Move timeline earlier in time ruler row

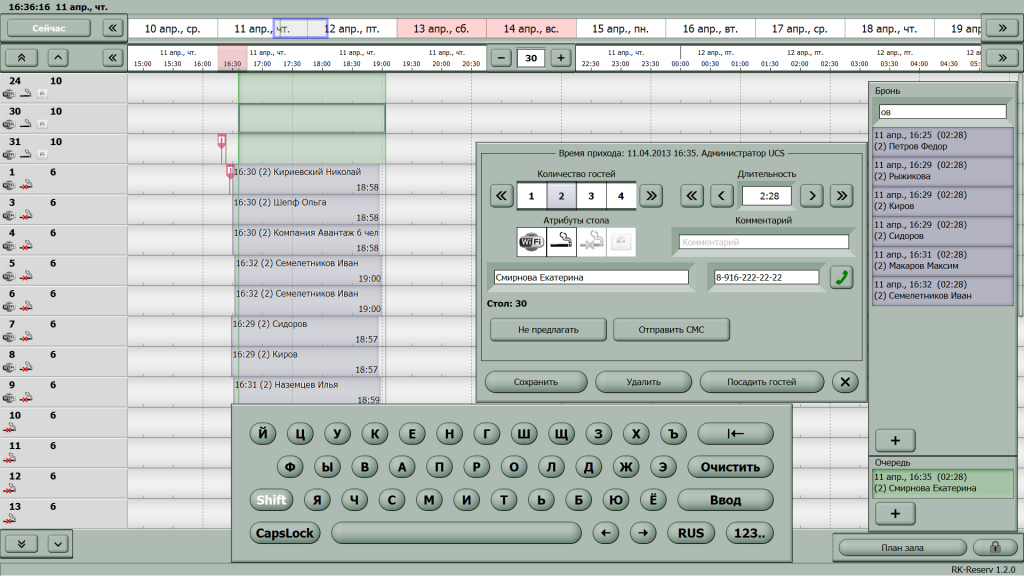tap(112, 58)
